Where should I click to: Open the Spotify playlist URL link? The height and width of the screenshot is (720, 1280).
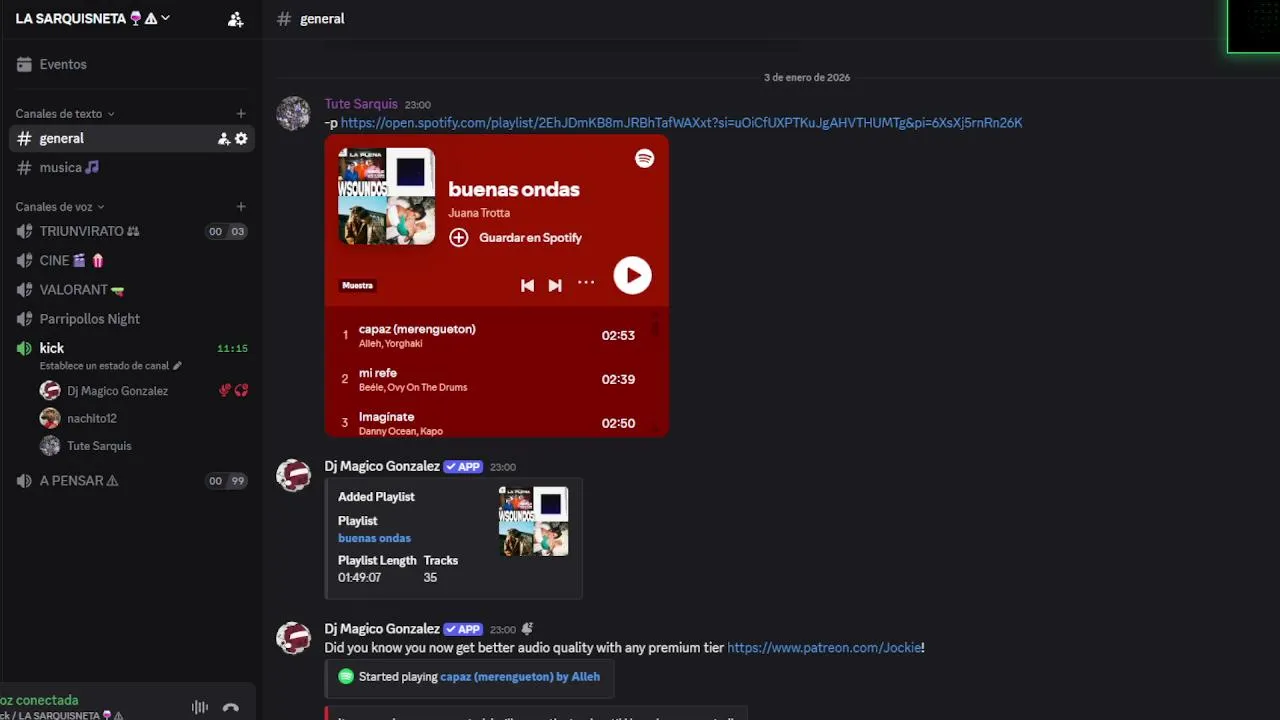[x=681, y=123]
